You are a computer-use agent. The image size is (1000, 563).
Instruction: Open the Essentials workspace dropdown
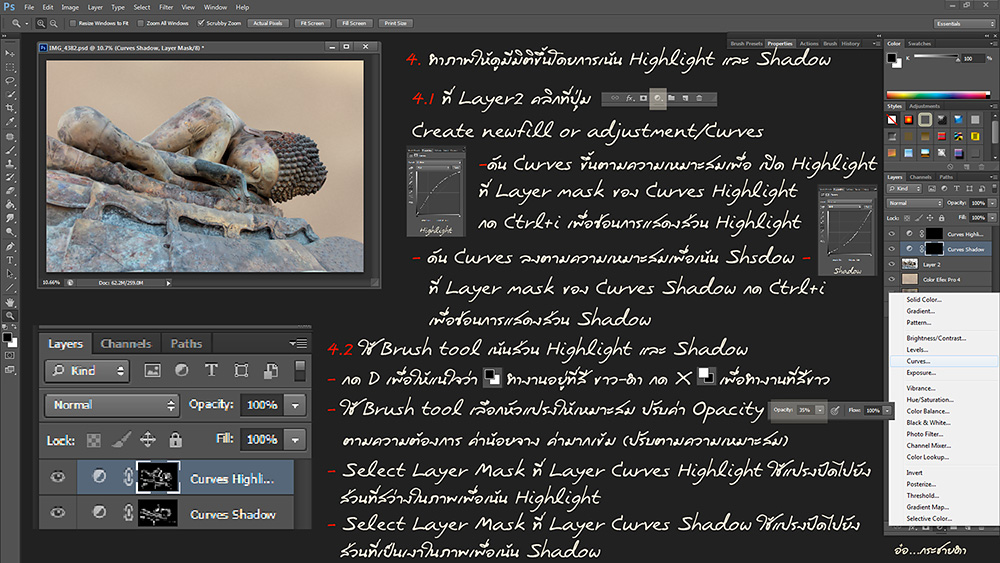pos(963,23)
